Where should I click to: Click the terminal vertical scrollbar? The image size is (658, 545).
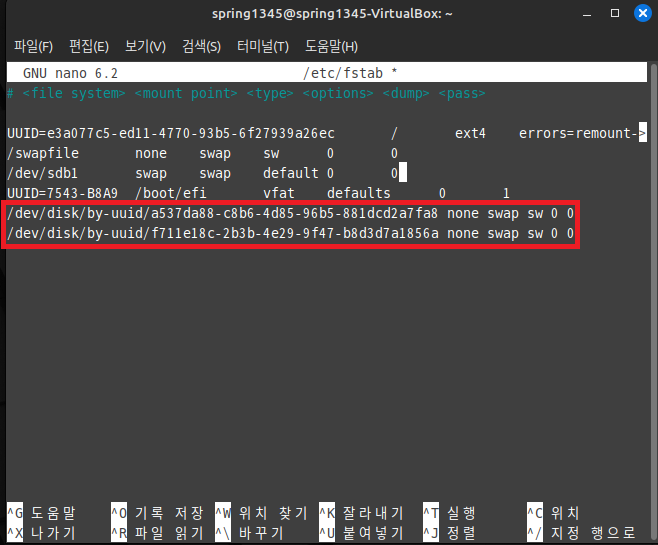(x=654, y=302)
